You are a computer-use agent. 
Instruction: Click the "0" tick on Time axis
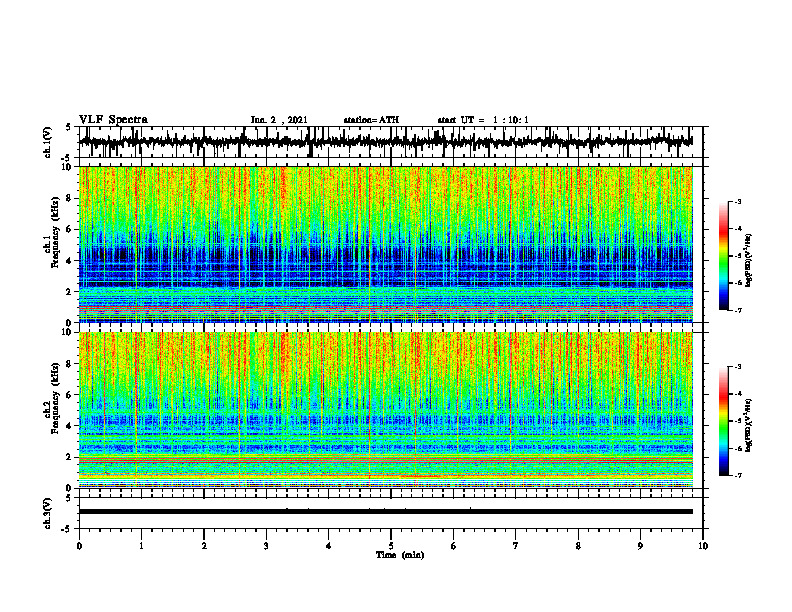pyautogui.click(x=79, y=546)
